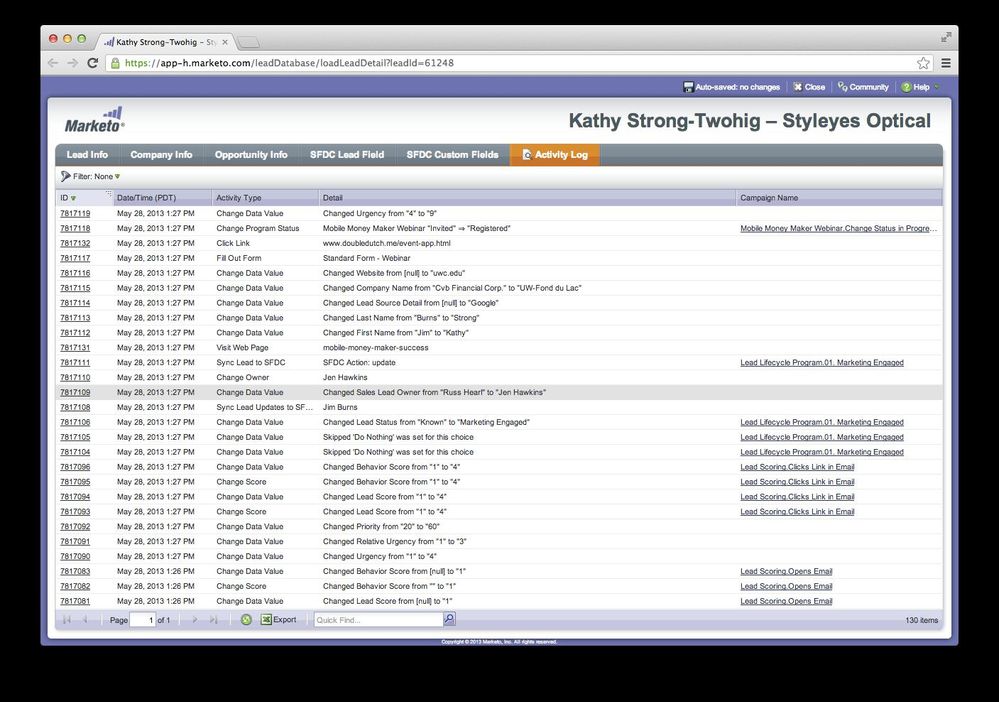Bookmark the page with the star icon
The width and height of the screenshot is (999, 702).
pos(923,63)
